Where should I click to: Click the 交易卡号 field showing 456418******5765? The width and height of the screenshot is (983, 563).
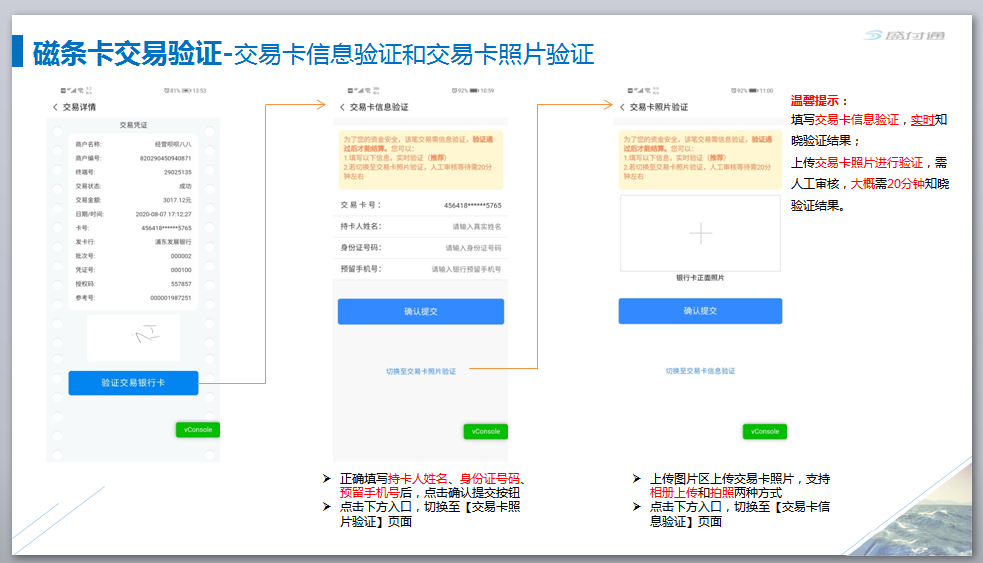point(472,206)
